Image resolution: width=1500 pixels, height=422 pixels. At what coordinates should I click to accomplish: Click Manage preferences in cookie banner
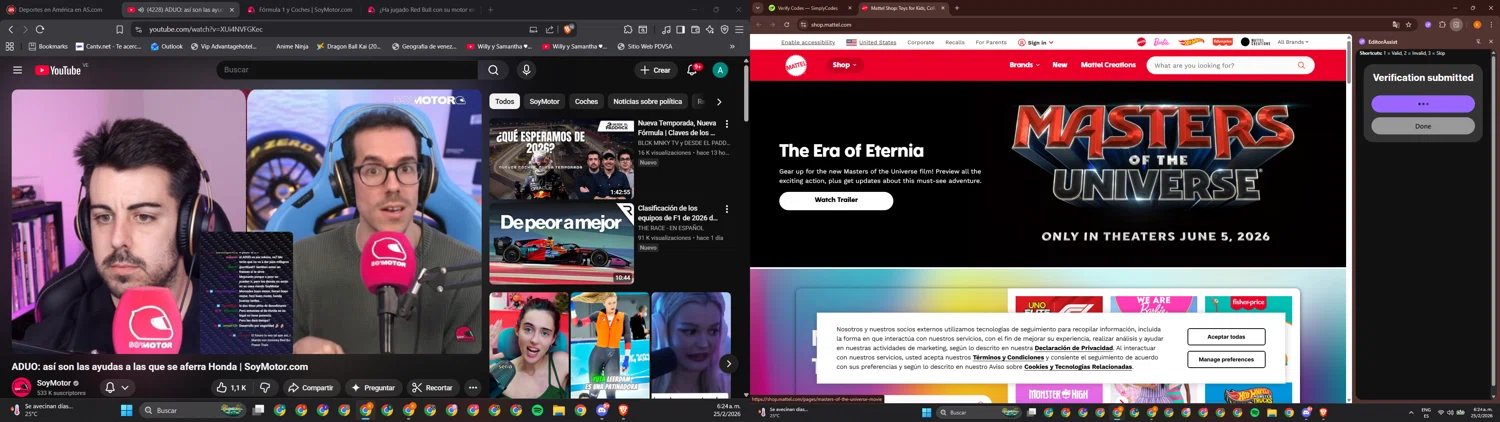point(1226,359)
